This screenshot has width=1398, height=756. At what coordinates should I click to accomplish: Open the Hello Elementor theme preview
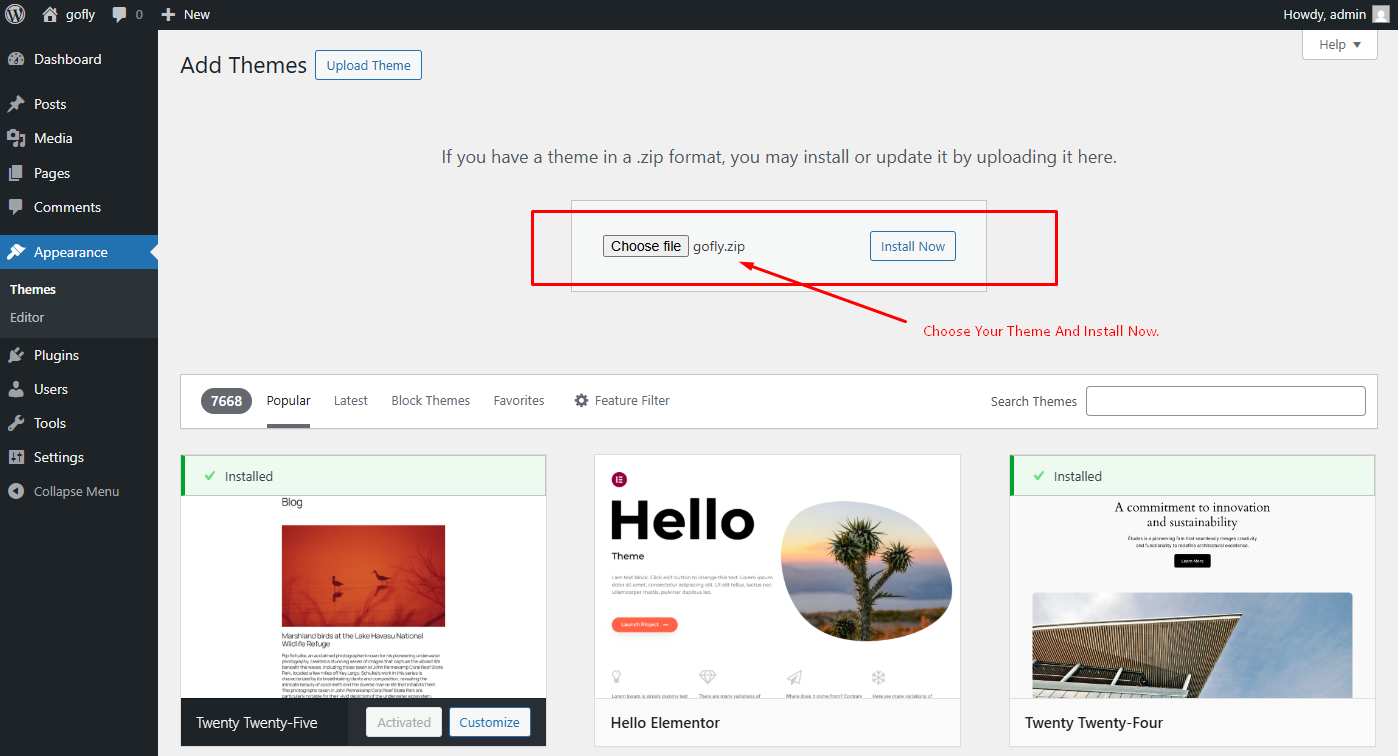tap(777, 580)
